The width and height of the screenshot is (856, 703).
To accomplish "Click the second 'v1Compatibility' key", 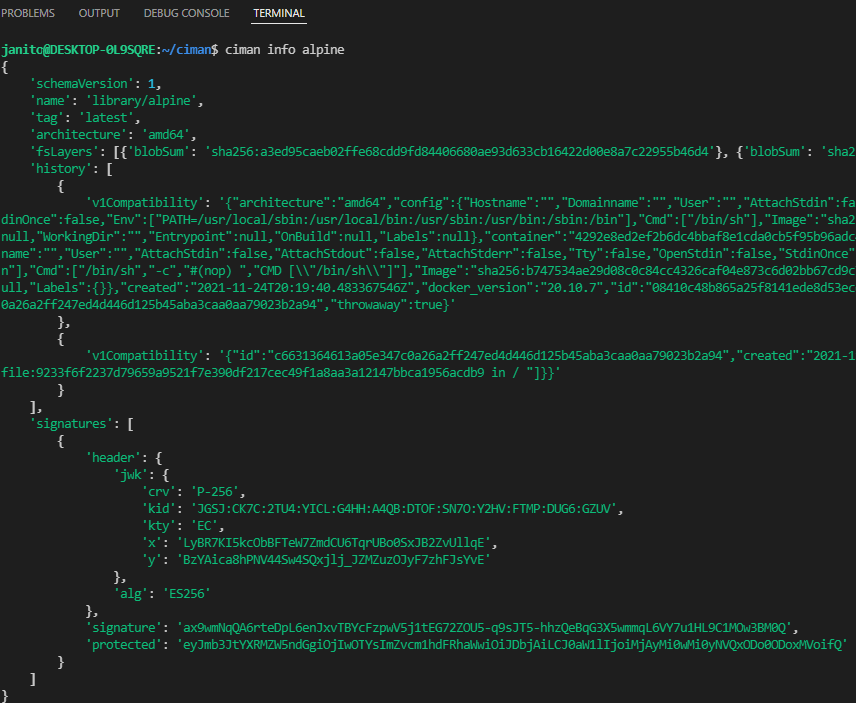I will pos(145,355).
